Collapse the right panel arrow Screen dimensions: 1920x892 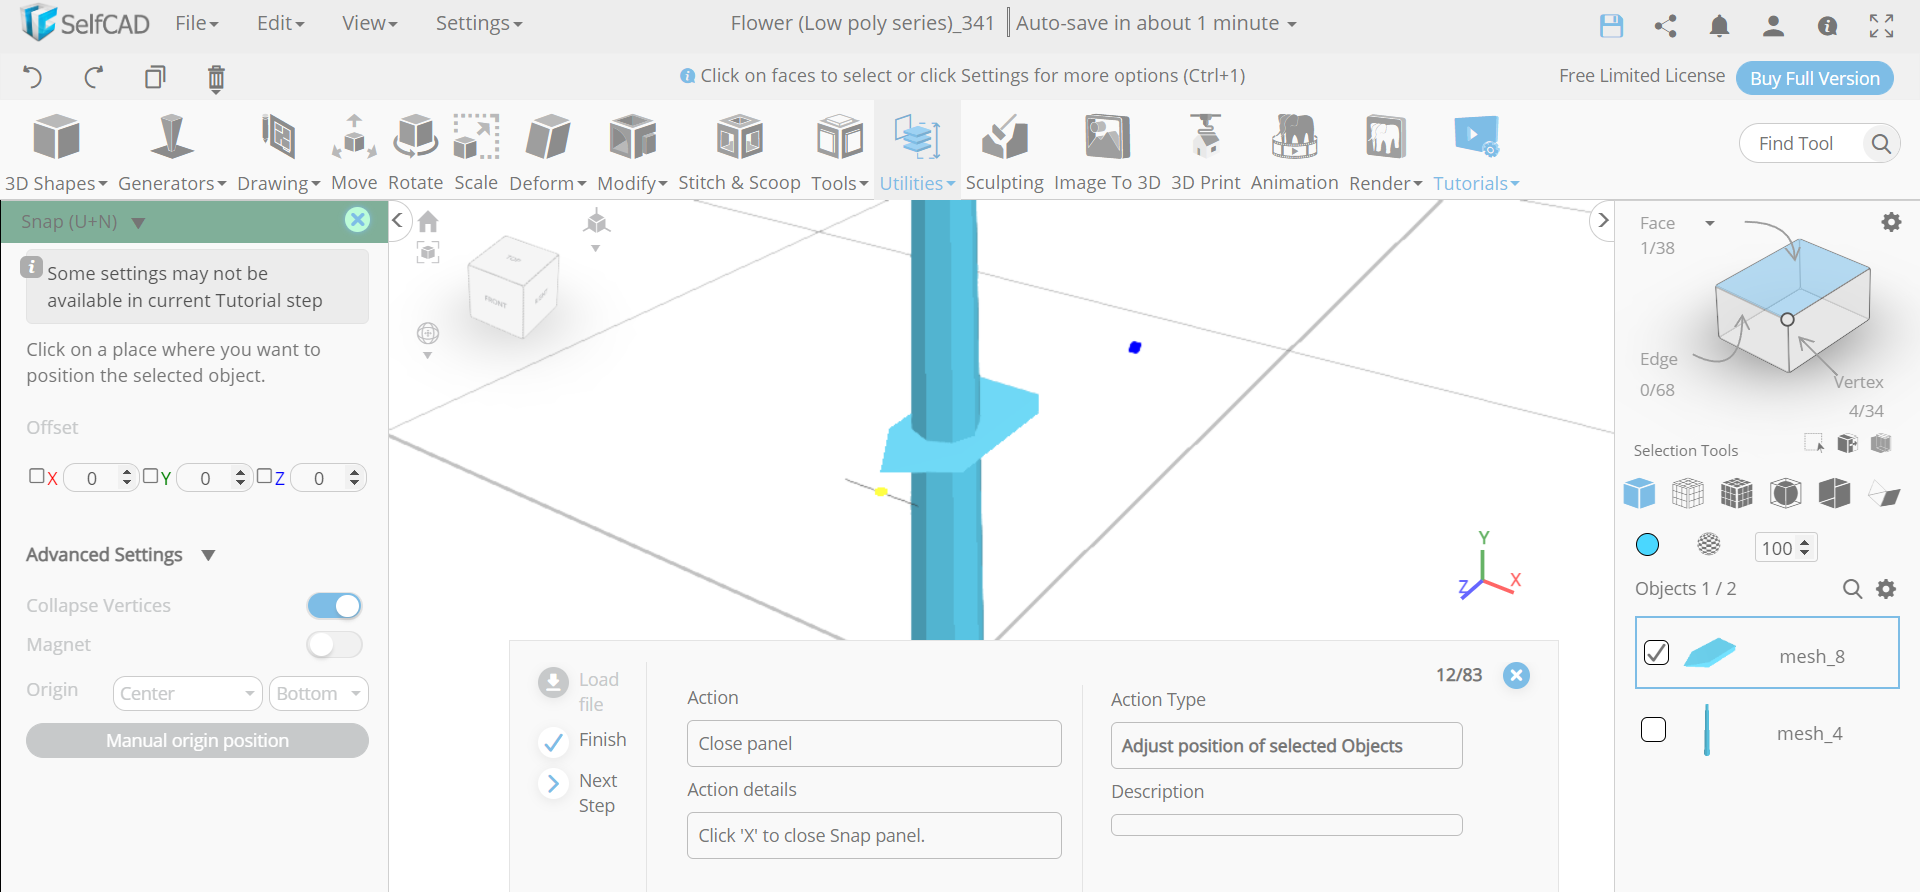click(1603, 220)
